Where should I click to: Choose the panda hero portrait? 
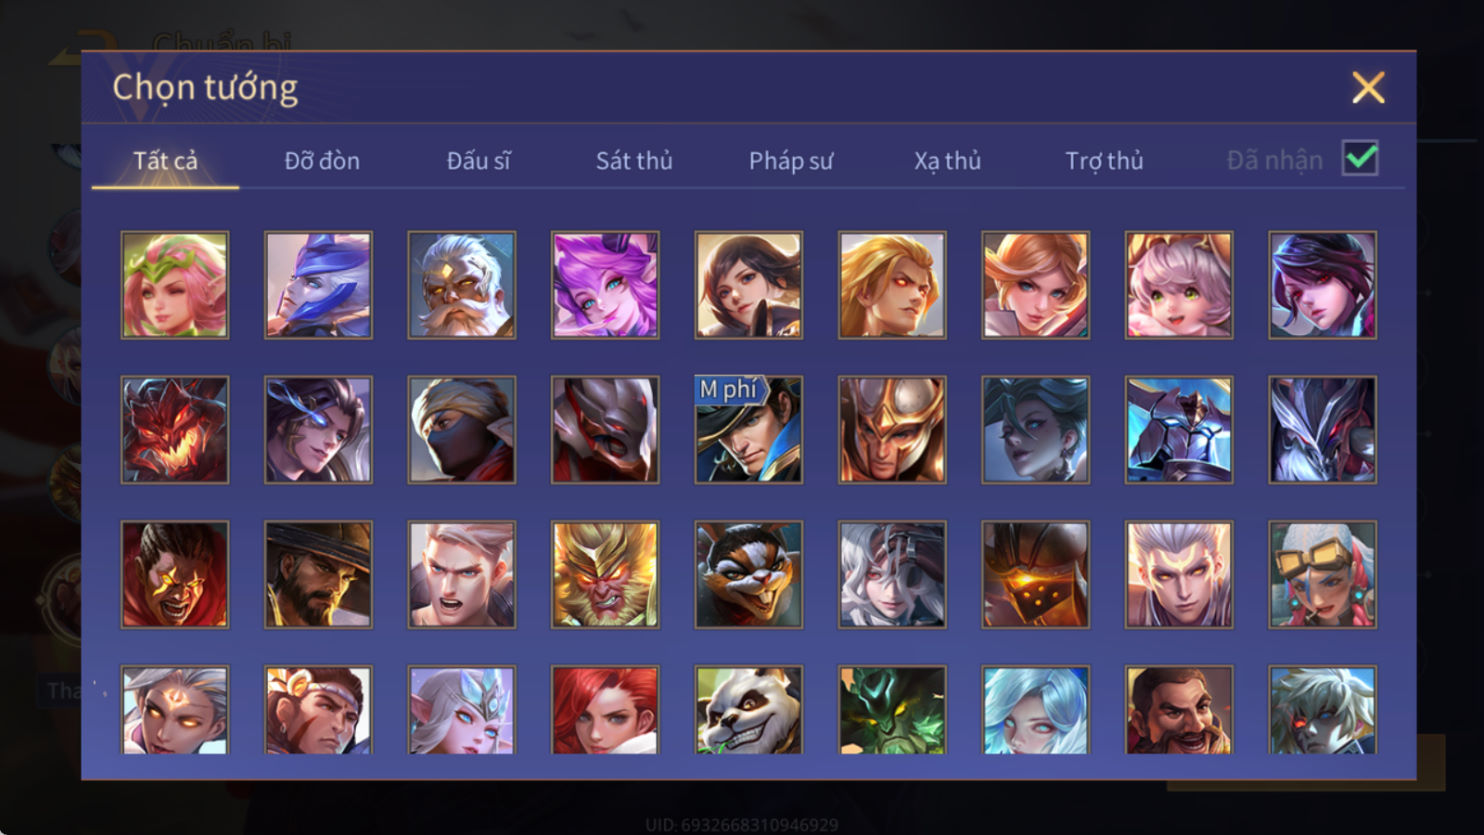click(749, 709)
